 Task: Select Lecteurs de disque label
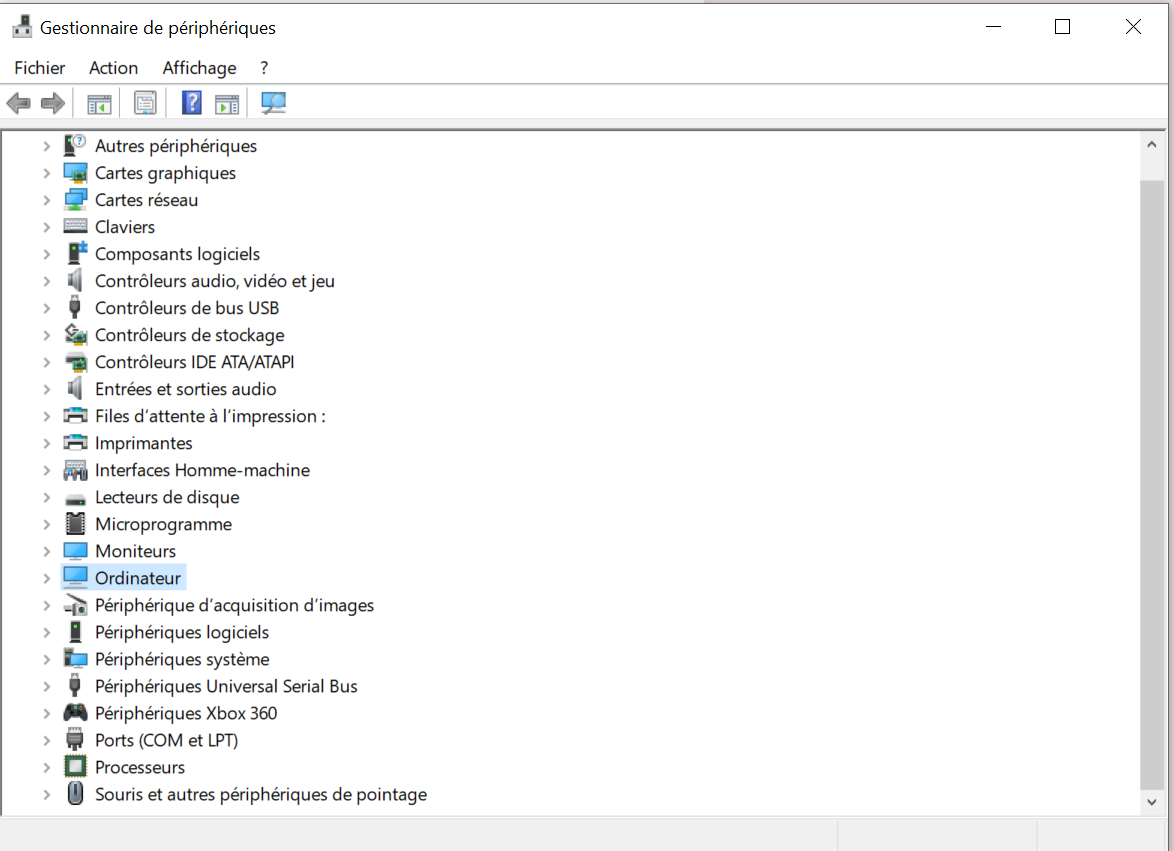pos(167,498)
